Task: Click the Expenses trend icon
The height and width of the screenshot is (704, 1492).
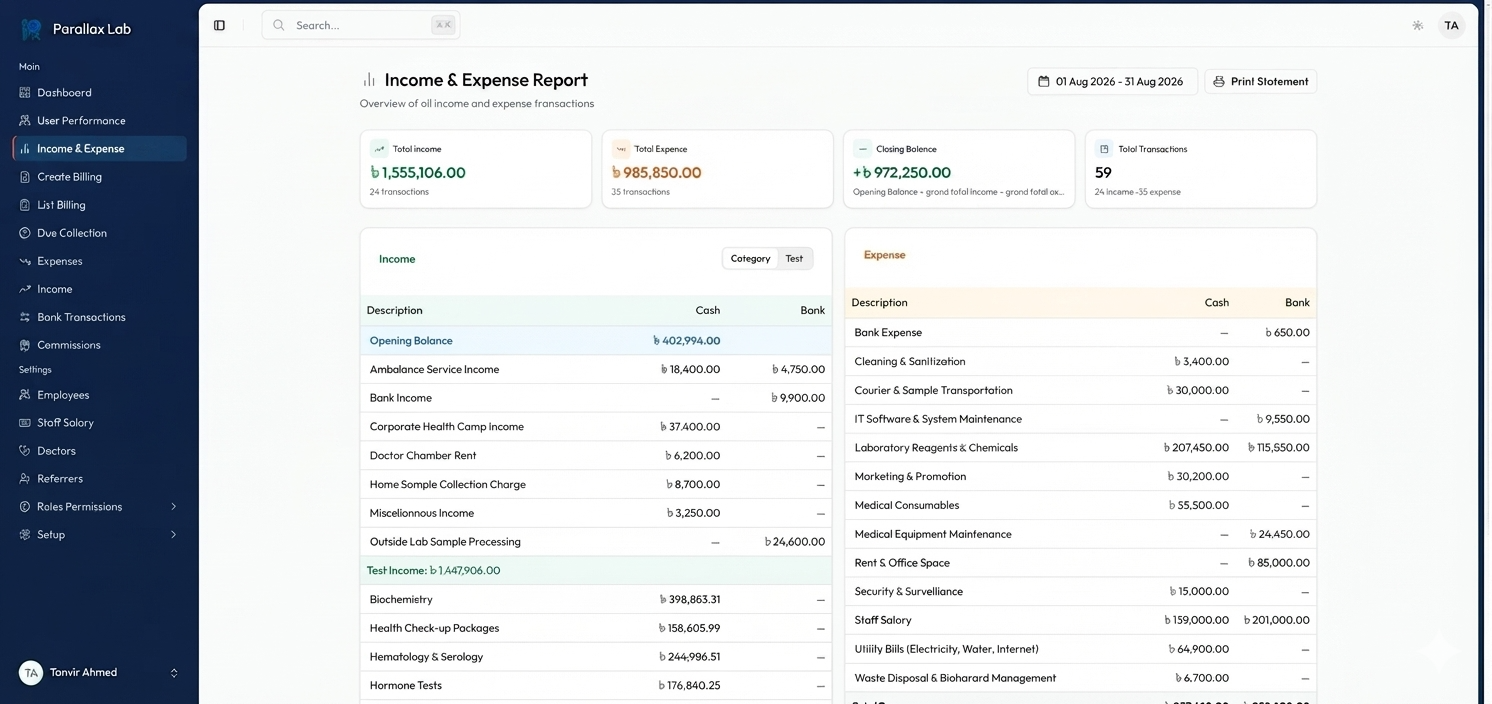Action: click(25, 261)
